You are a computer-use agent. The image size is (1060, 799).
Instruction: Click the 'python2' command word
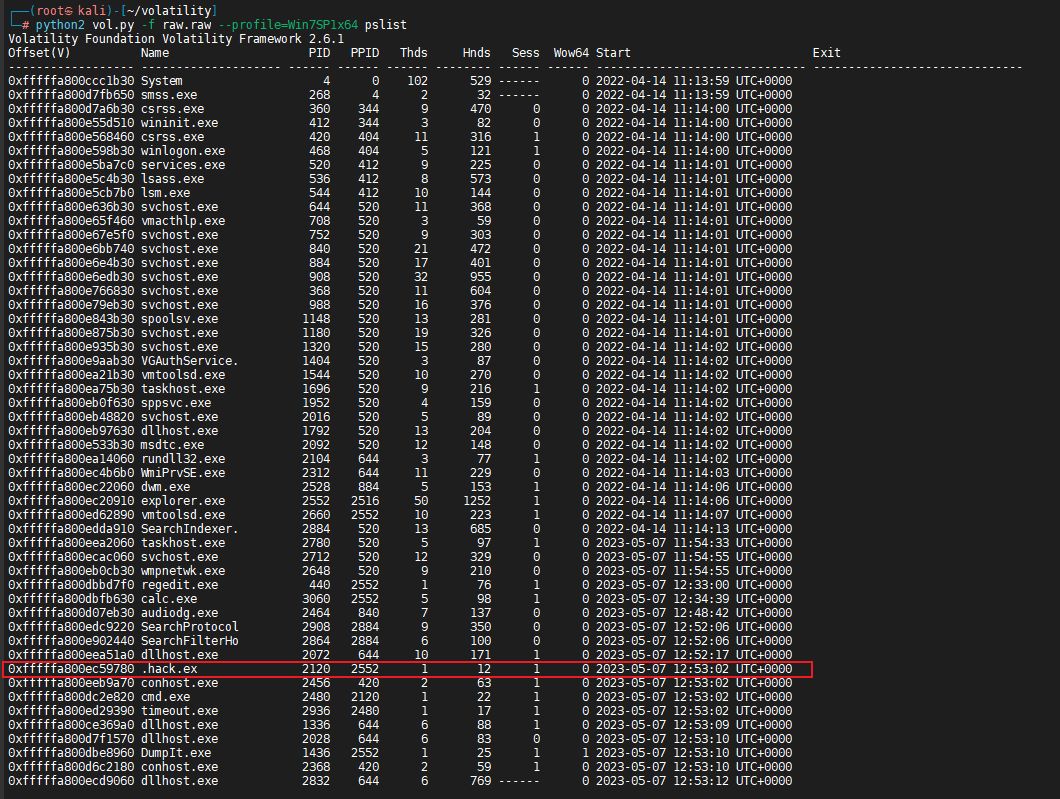click(x=60, y=25)
